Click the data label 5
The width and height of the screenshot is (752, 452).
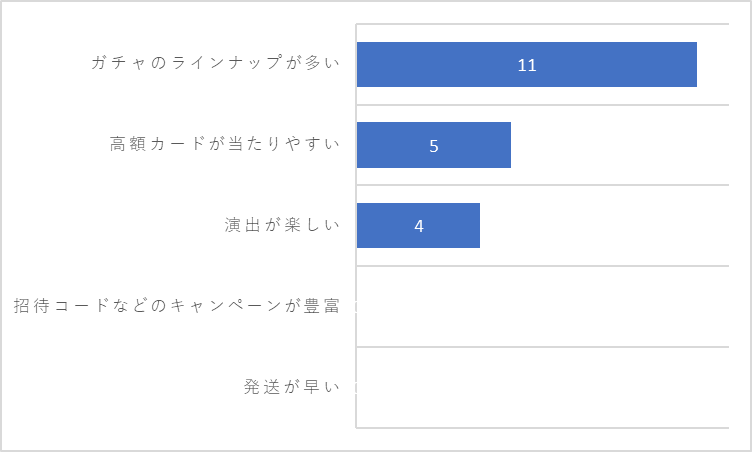point(434,146)
